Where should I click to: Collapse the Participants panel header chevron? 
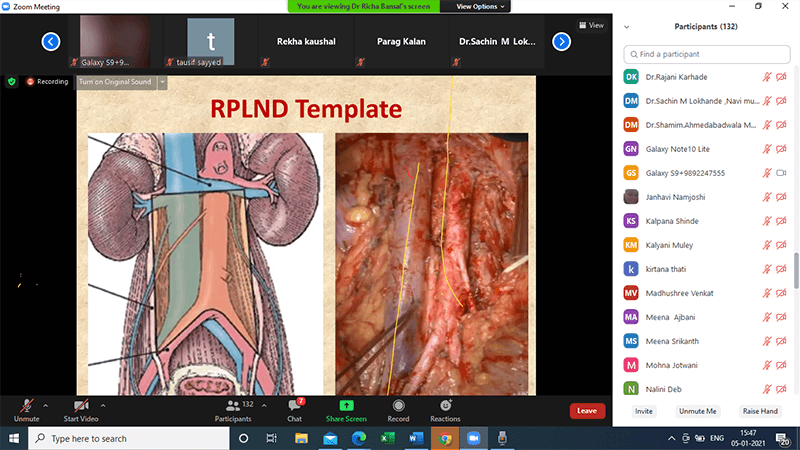[x=627, y=26]
